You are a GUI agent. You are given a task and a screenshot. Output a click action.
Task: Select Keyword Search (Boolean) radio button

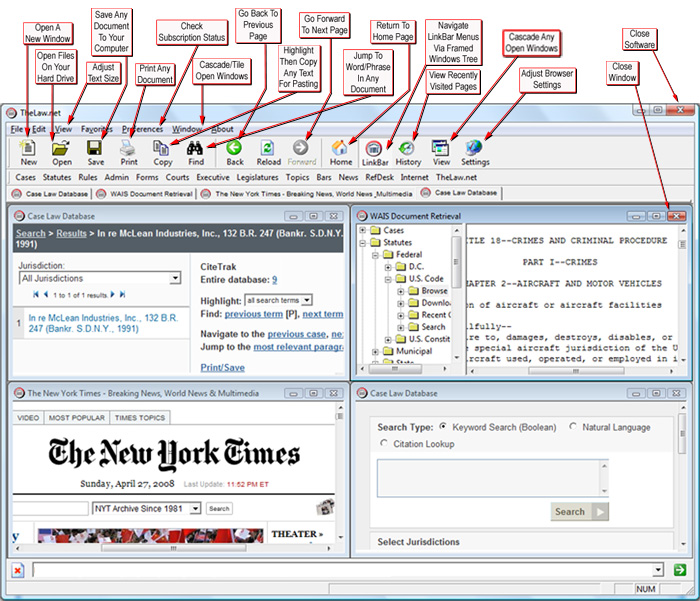coord(443,426)
